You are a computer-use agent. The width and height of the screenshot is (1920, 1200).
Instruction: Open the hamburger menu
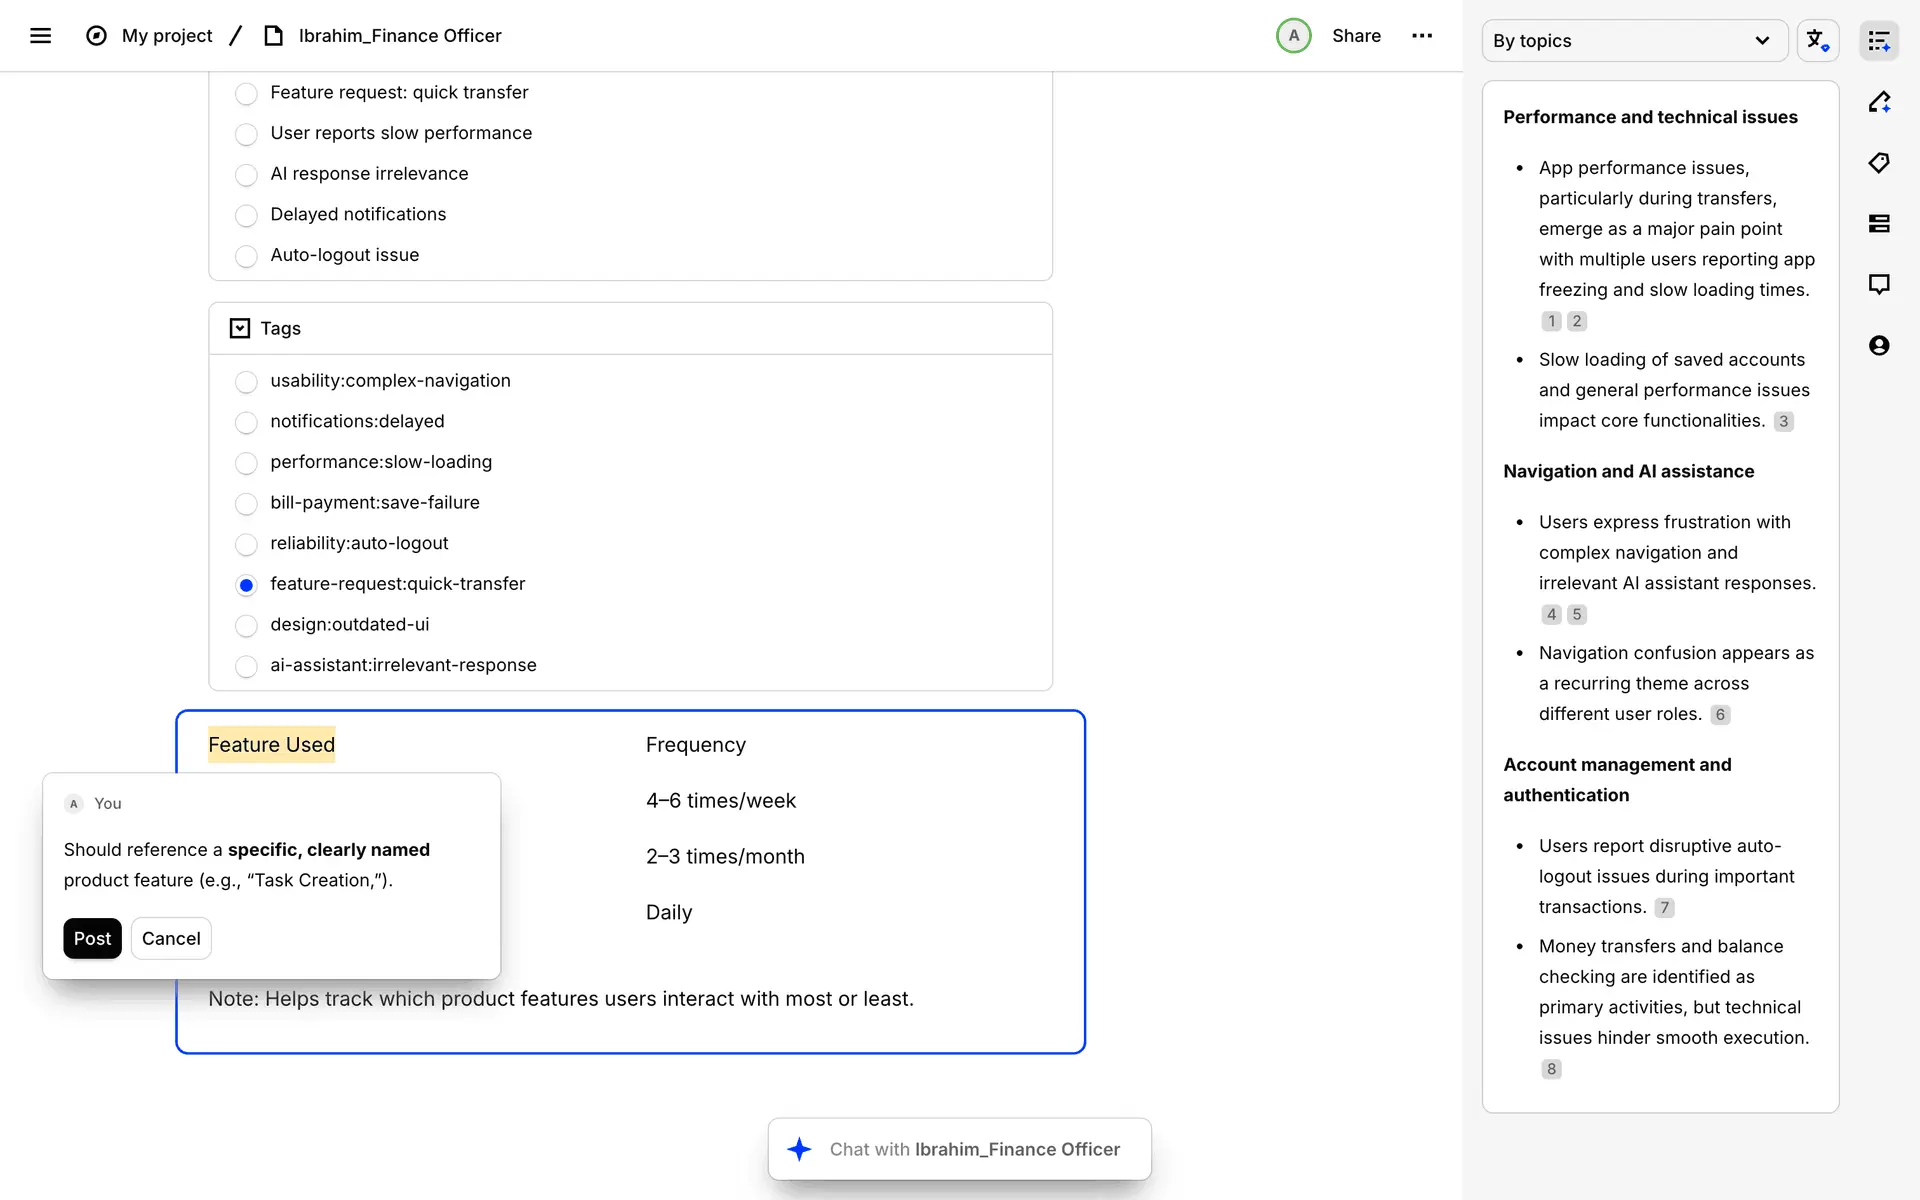click(x=40, y=36)
